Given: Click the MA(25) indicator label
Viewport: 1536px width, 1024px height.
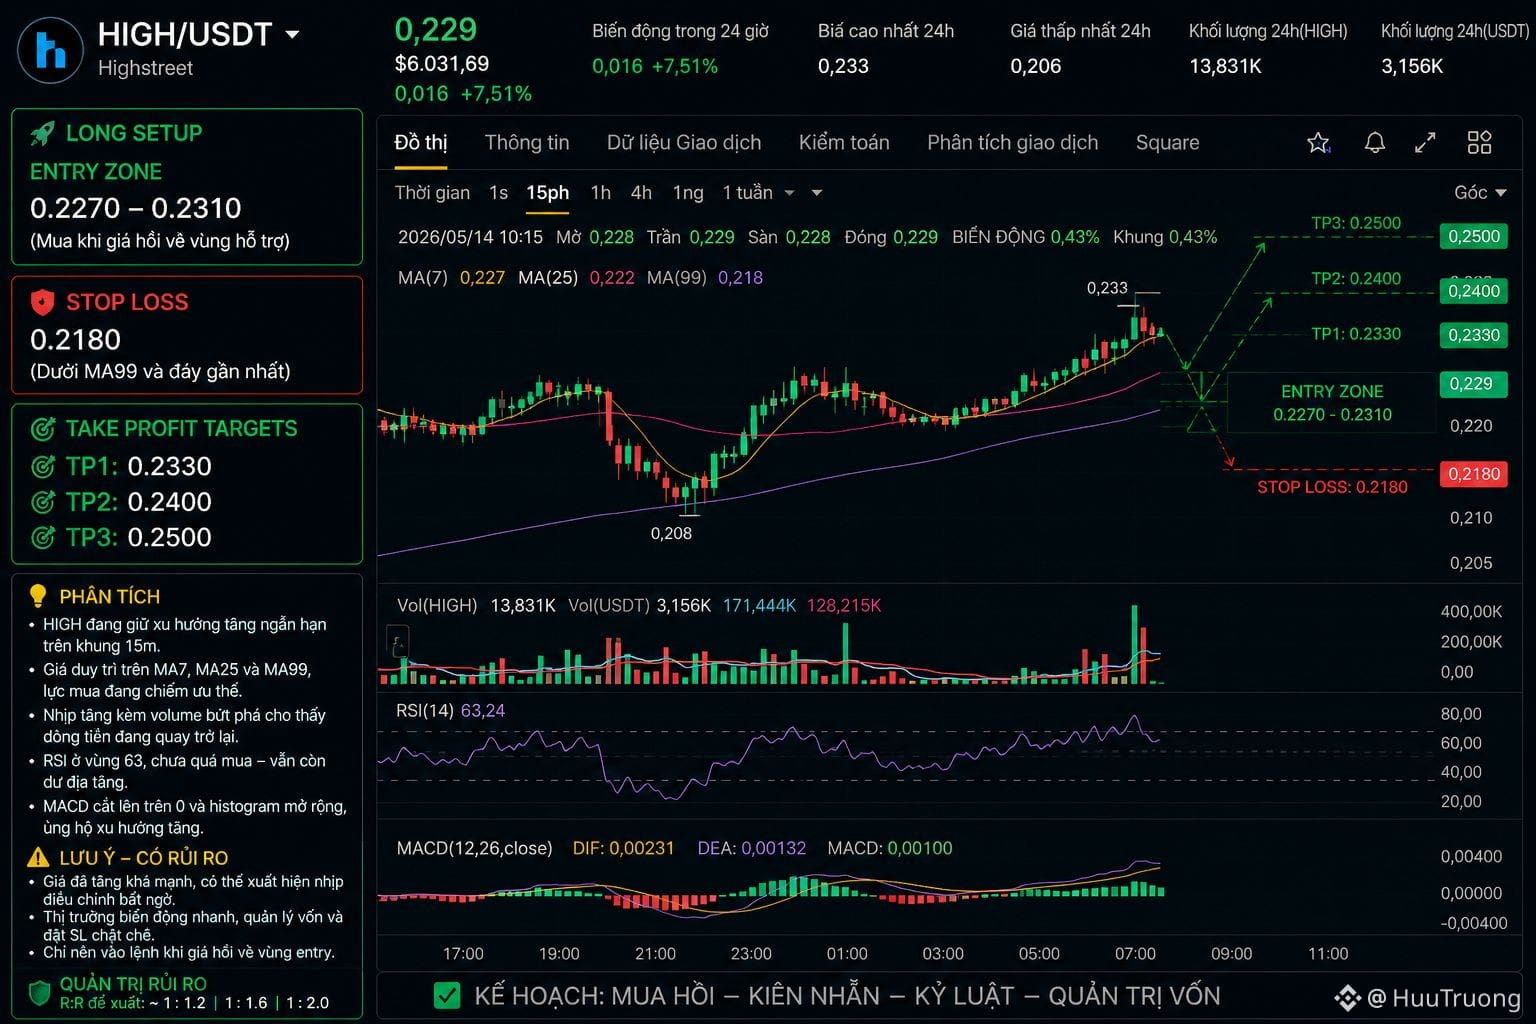Looking at the screenshot, I should 548,278.
